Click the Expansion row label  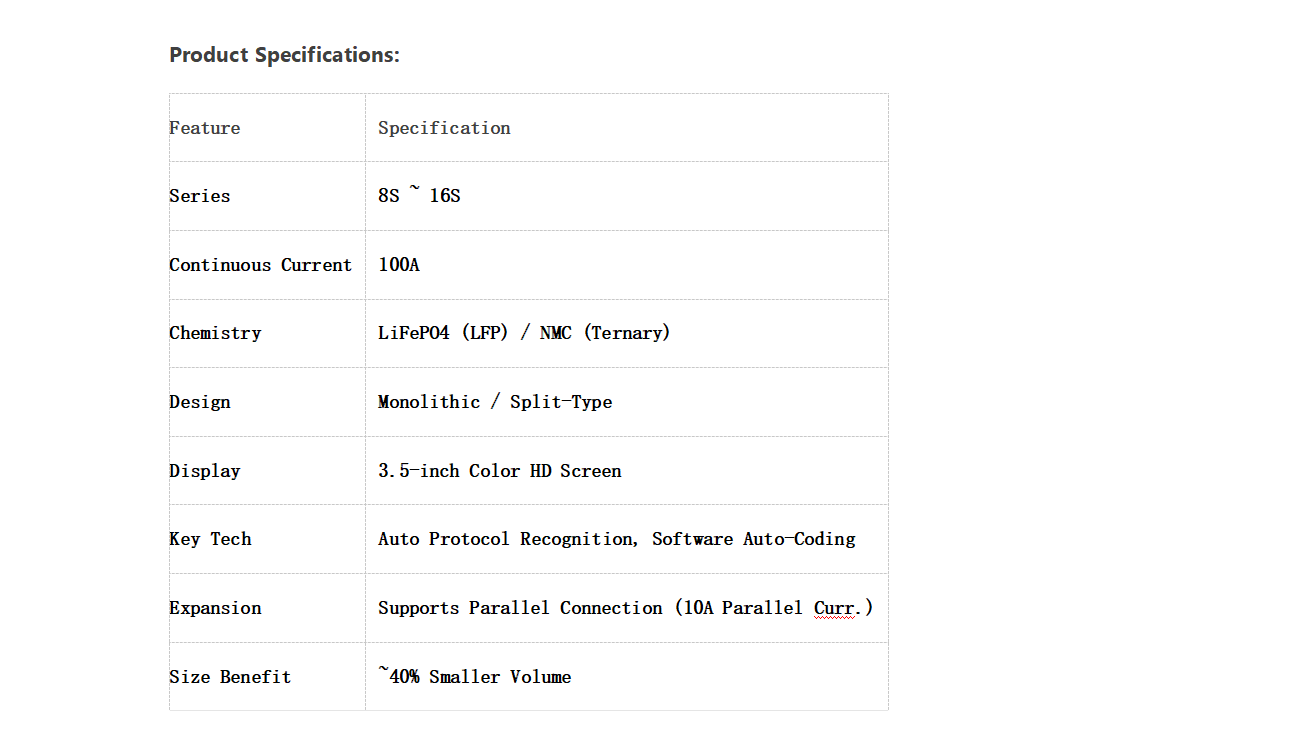point(215,608)
